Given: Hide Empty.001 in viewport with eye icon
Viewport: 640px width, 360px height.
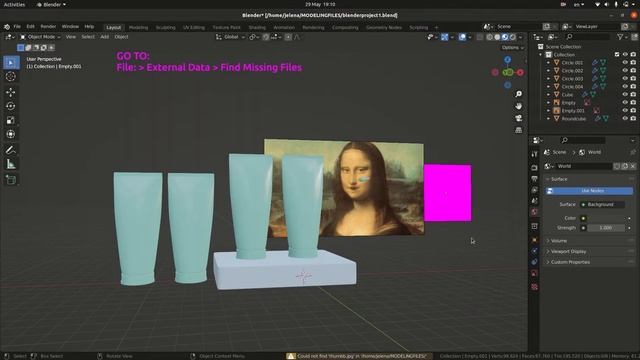Looking at the screenshot, I should pyautogui.click(x=625, y=111).
